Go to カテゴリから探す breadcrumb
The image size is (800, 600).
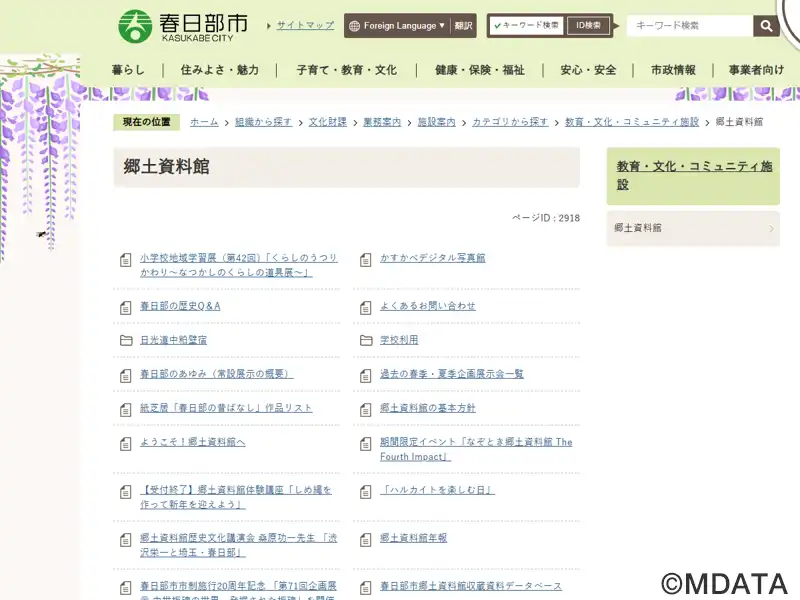point(510,122)
